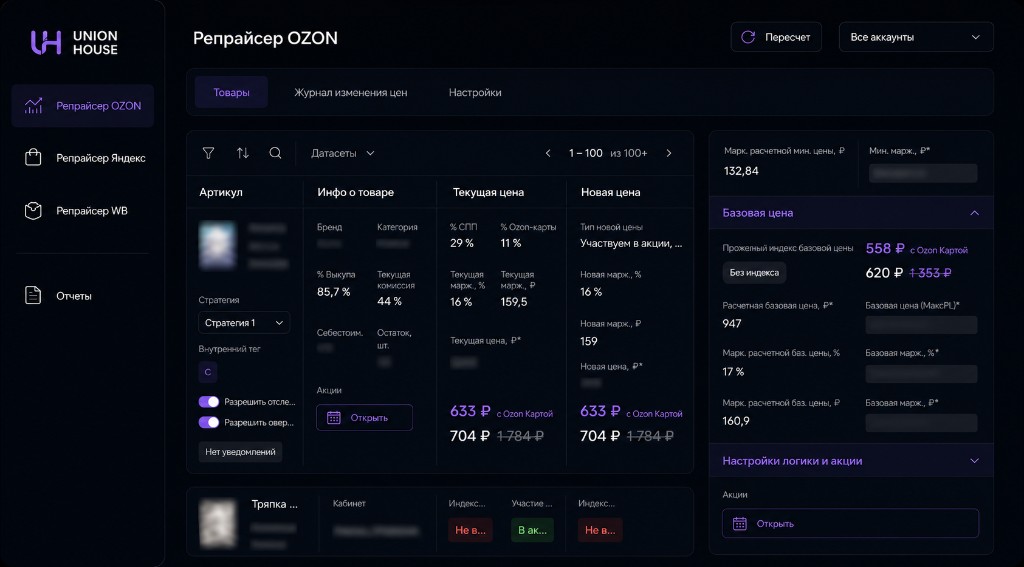Open the filter funnel icon

(x=208, y=153)
